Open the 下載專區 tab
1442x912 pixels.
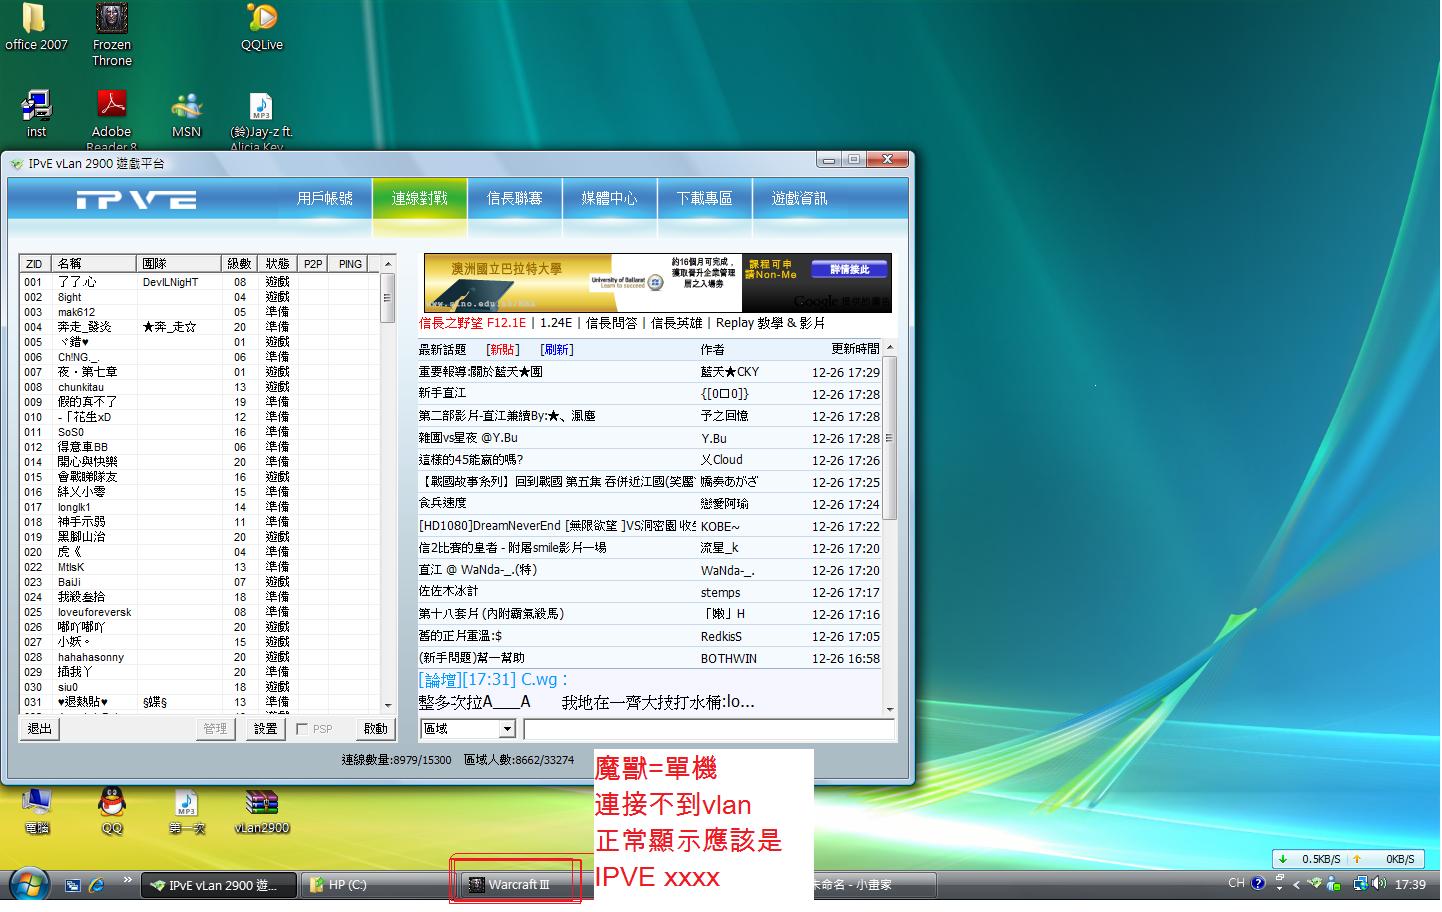pyautogui.click(x=704, y=198)
